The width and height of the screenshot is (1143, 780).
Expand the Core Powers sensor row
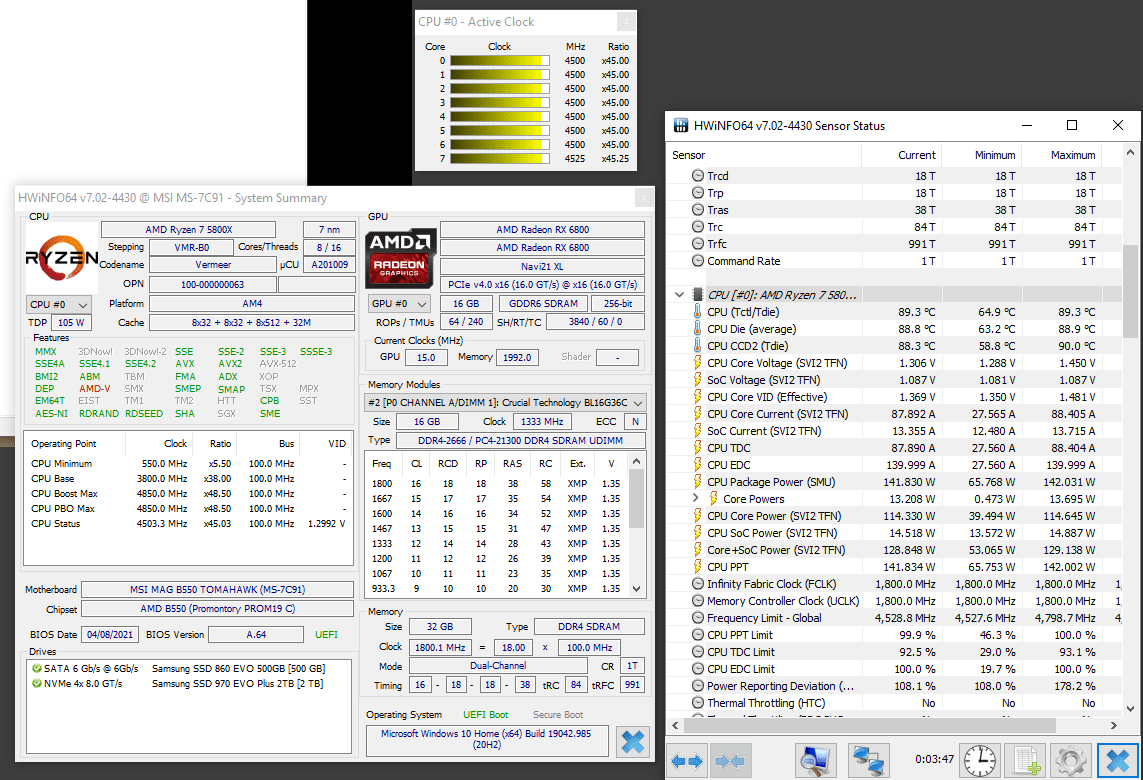(695, 498)
